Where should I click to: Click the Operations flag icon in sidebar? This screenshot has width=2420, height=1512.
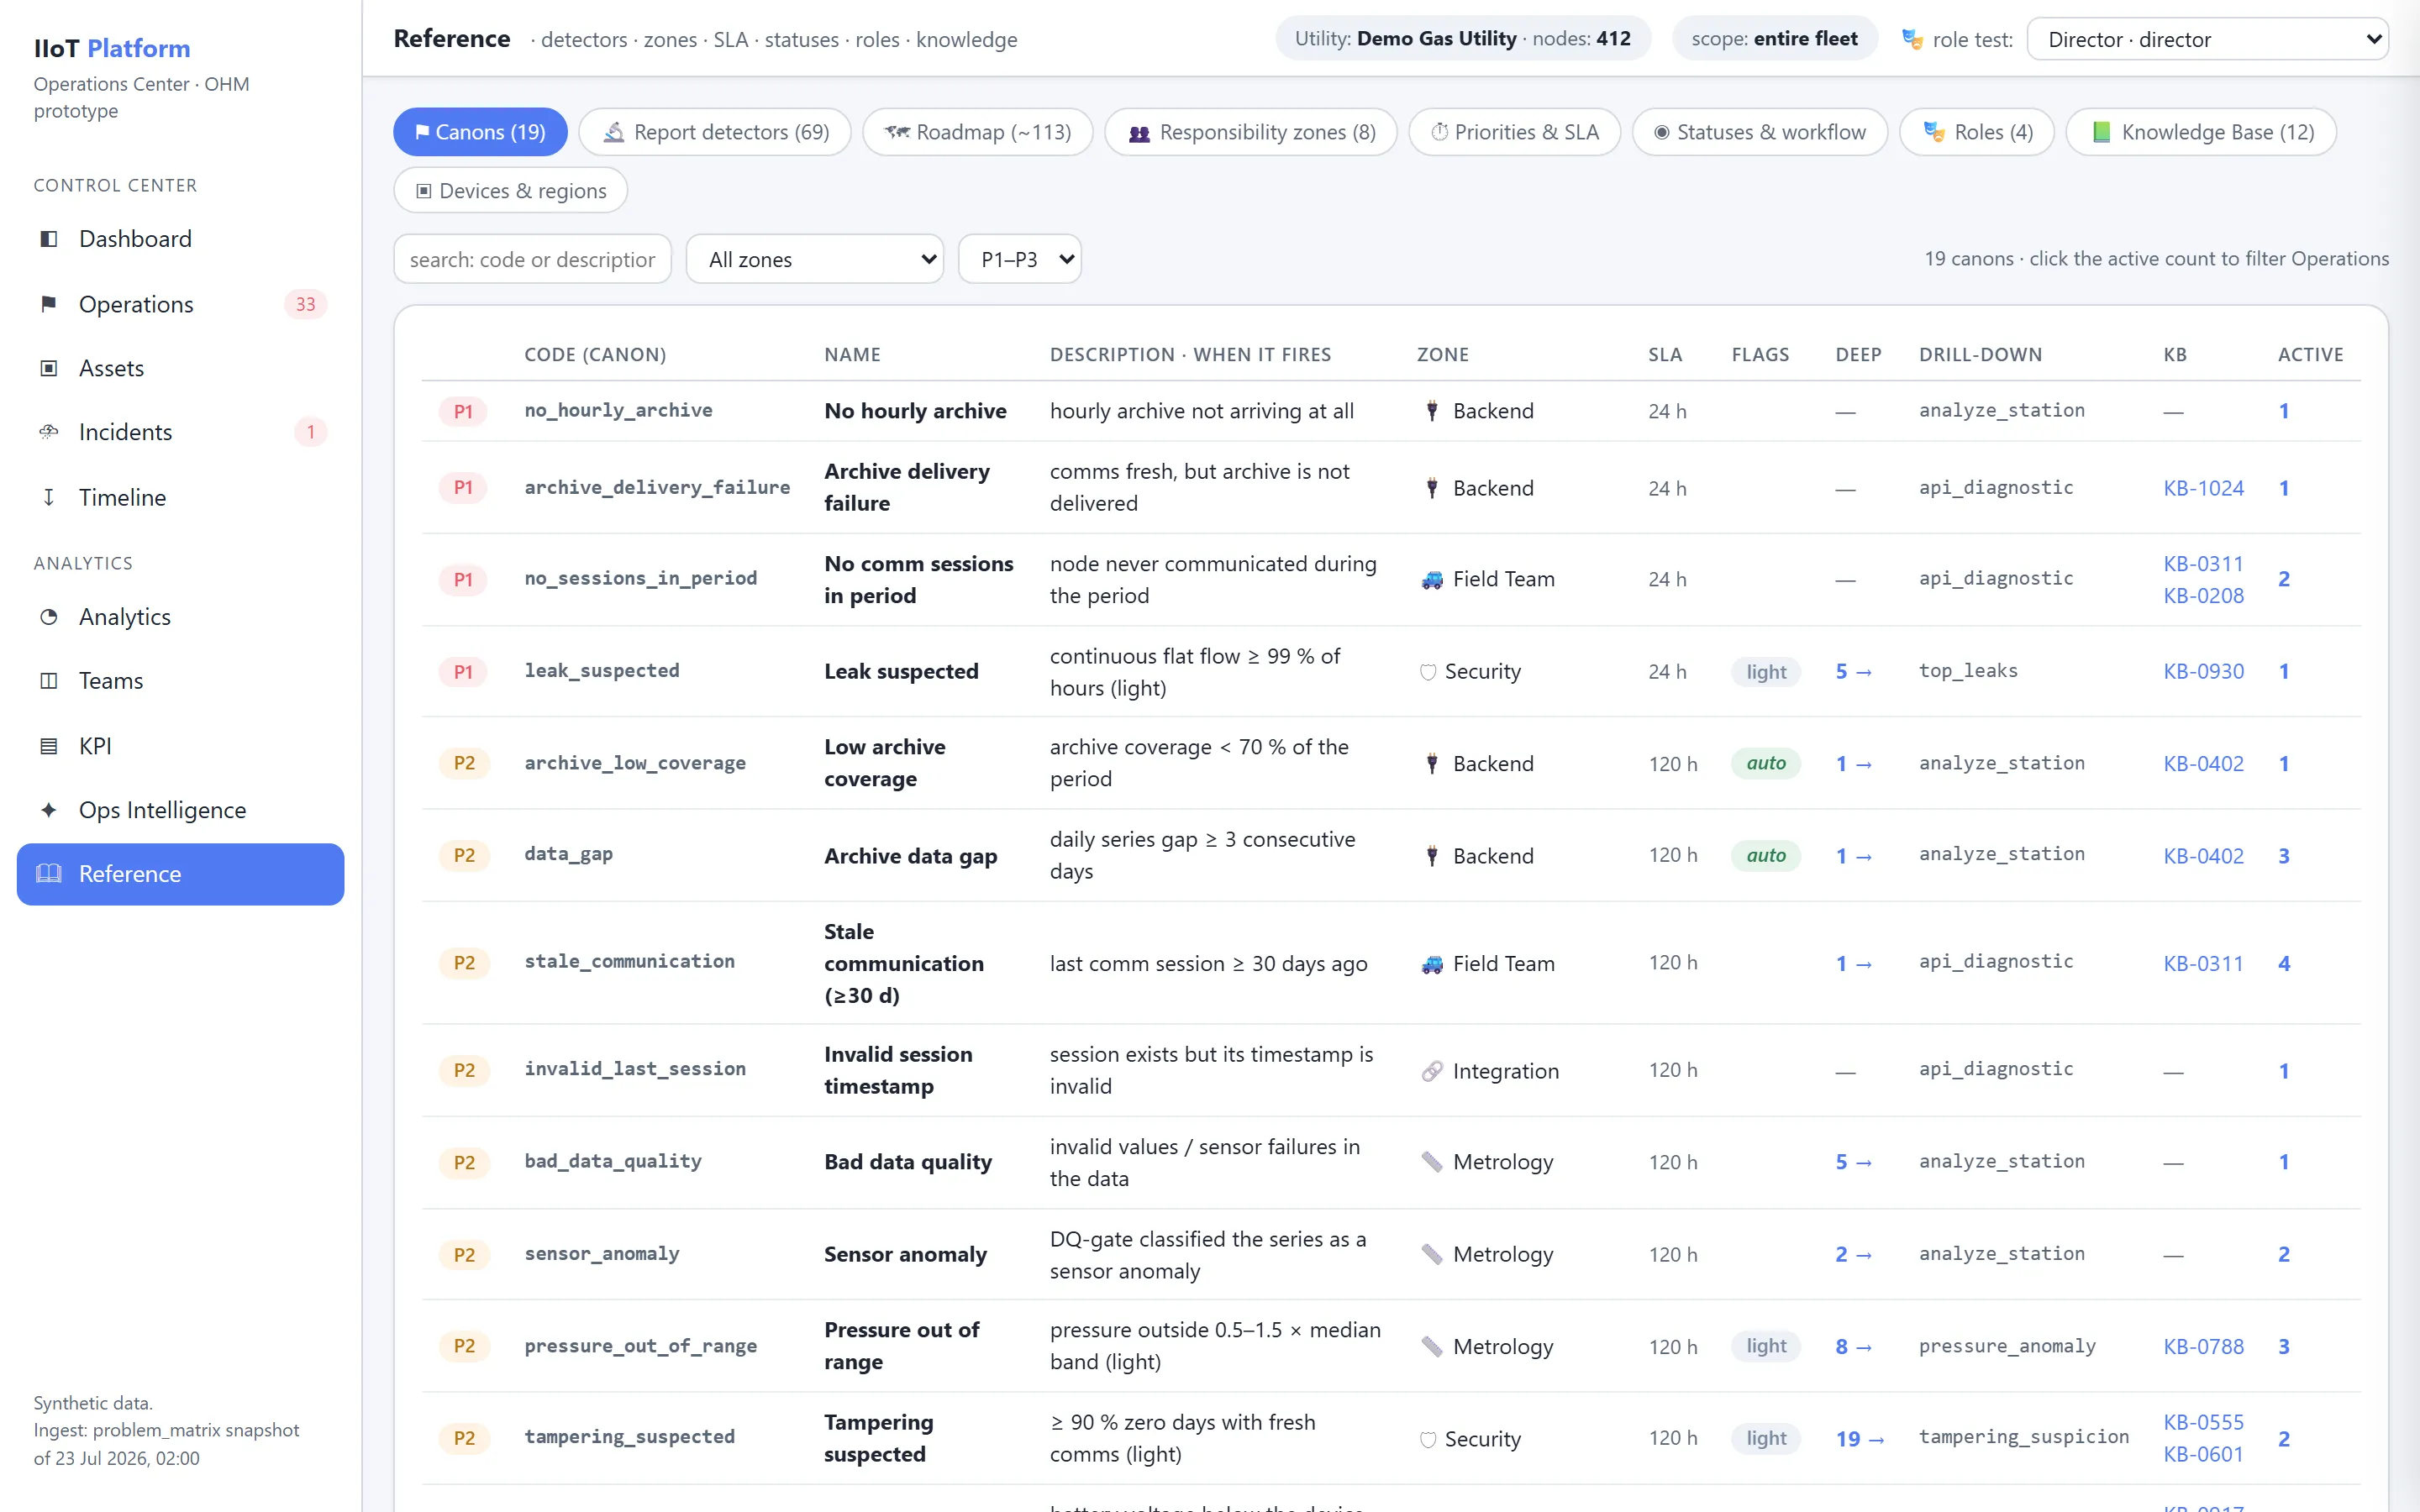point(48,304)
